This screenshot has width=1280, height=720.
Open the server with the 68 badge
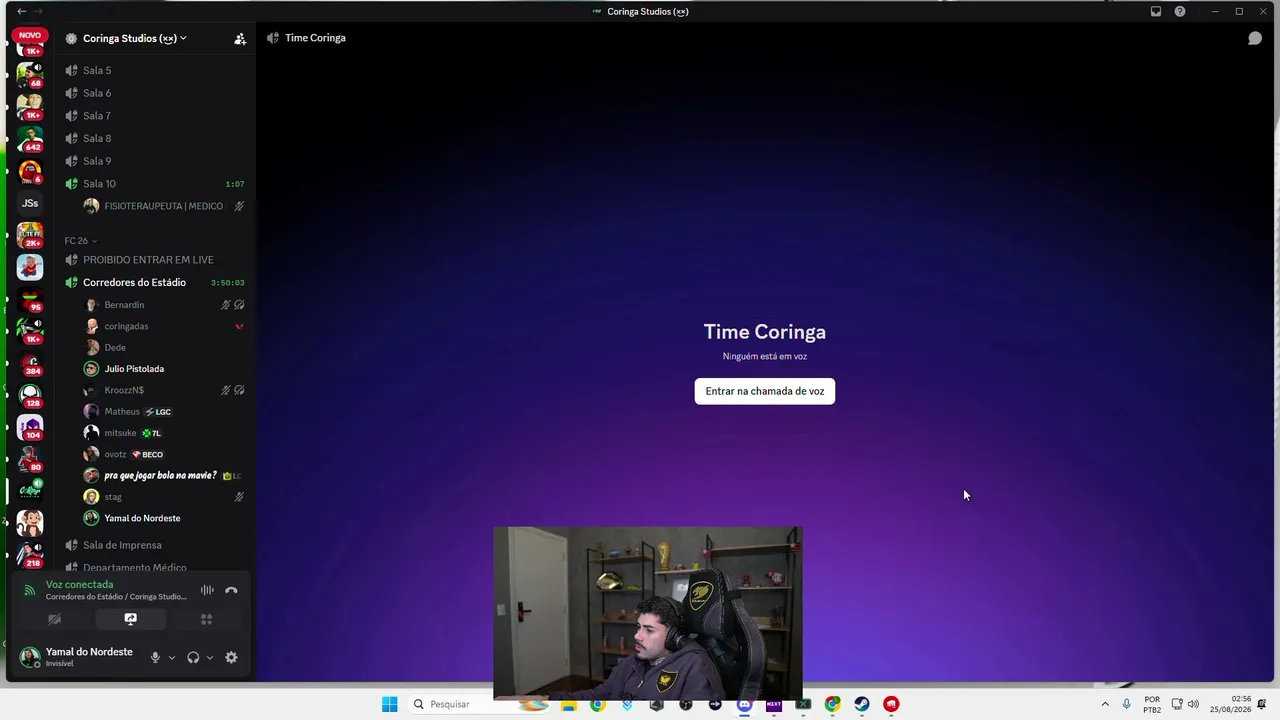point(30,75)
